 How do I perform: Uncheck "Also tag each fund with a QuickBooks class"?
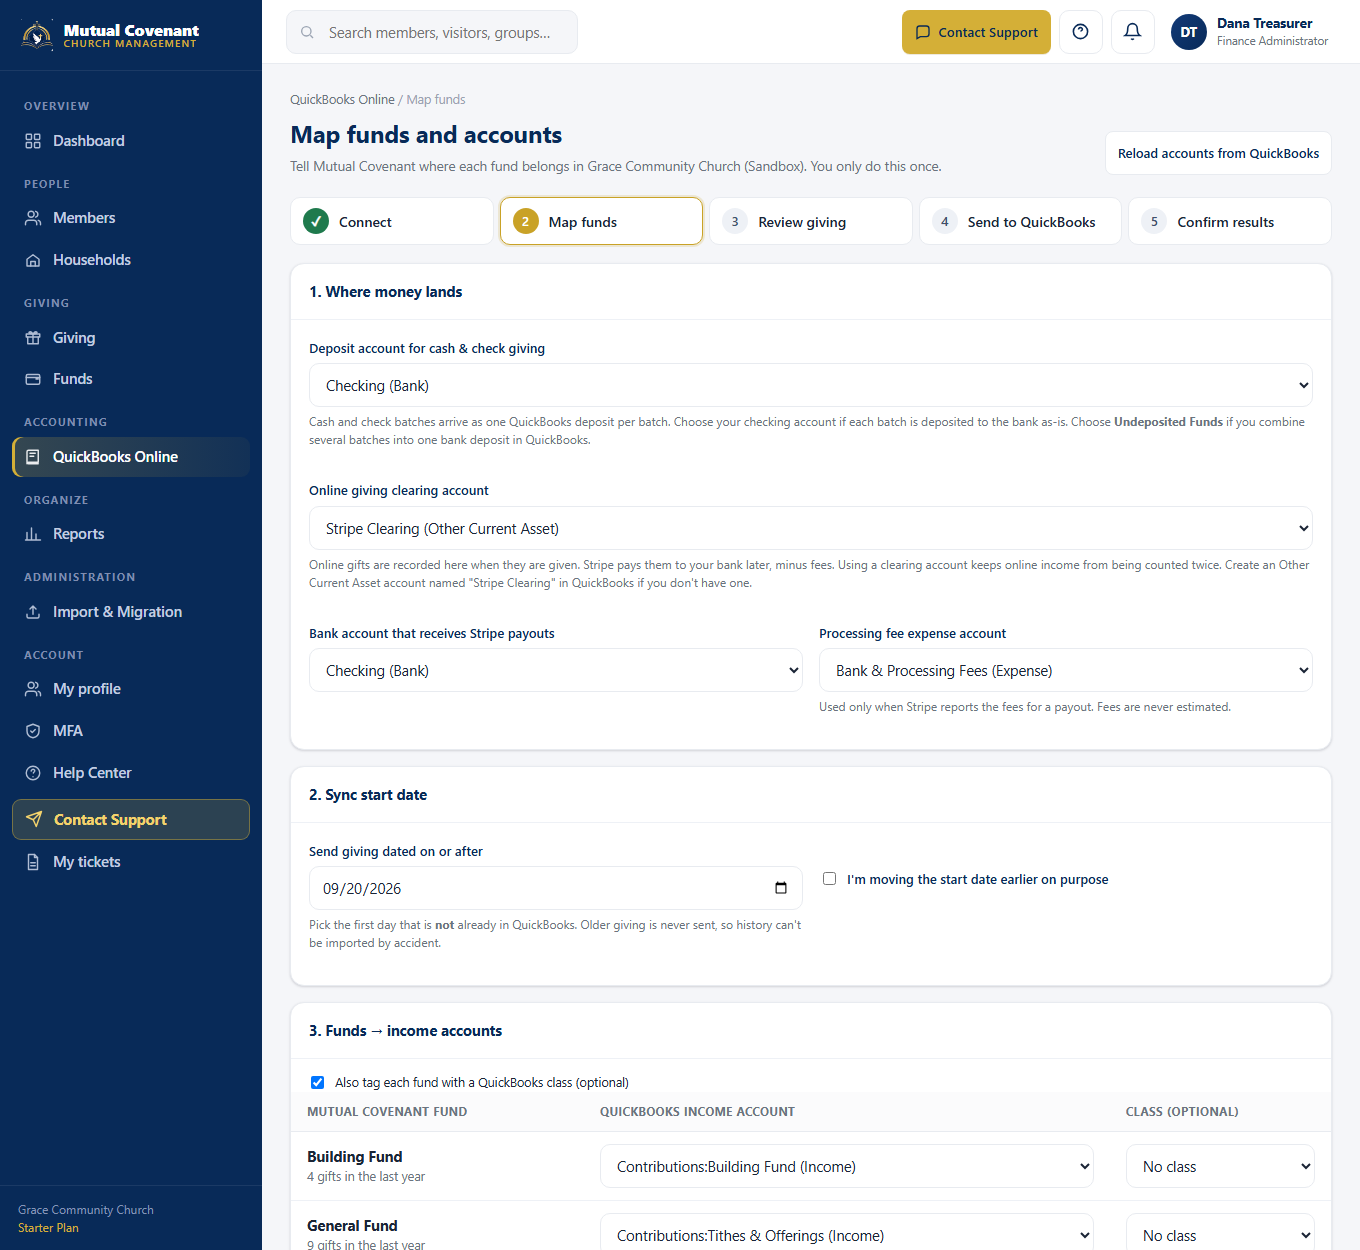click(x=317, y=1082)
